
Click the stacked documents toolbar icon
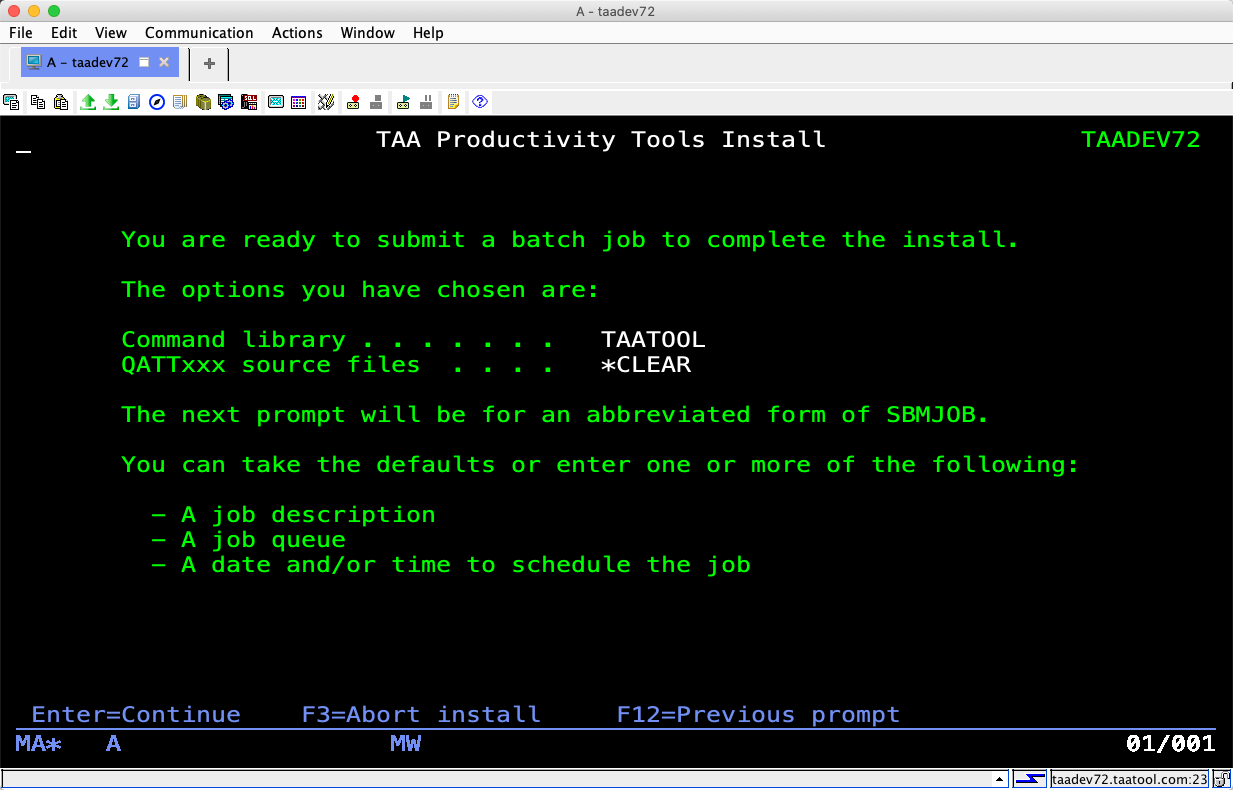click(x=180, y=102)
